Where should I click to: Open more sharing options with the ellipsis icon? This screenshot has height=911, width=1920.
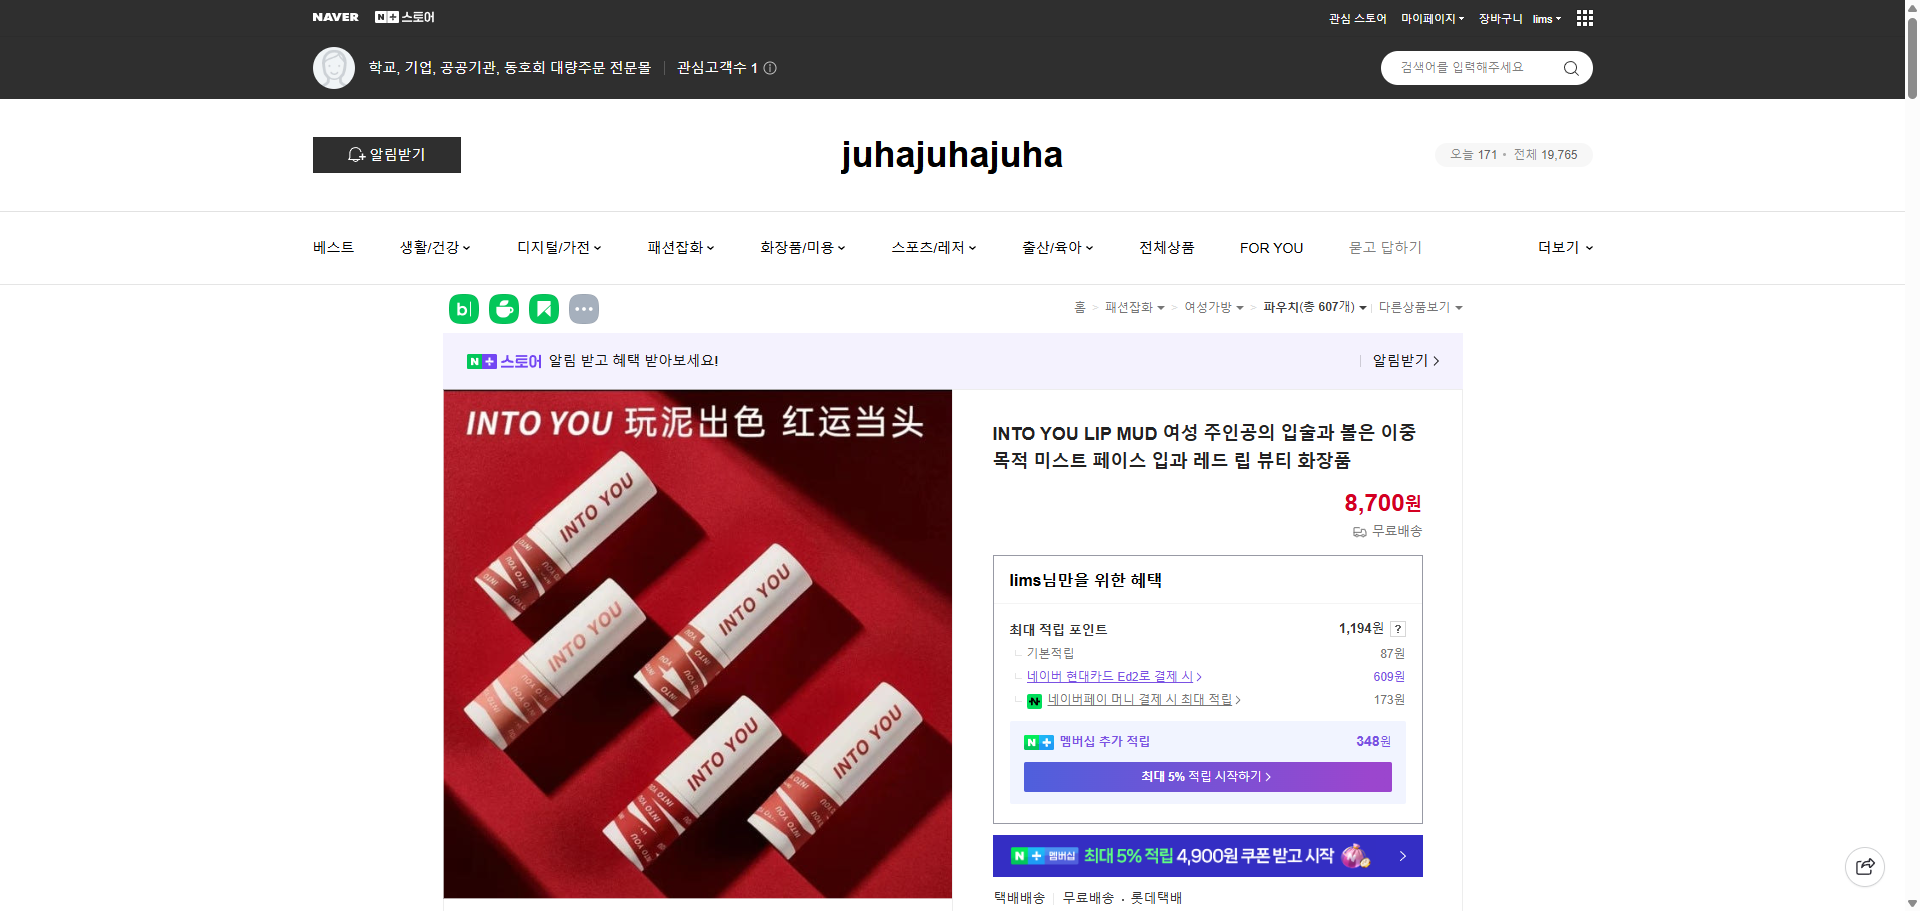coord(584,309)
